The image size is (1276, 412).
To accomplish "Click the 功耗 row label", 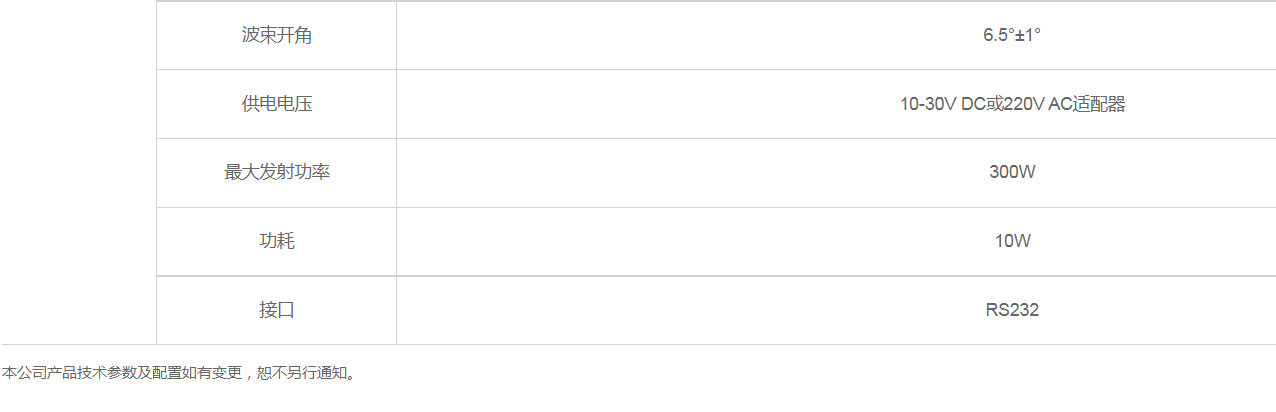I will [277, 241].
